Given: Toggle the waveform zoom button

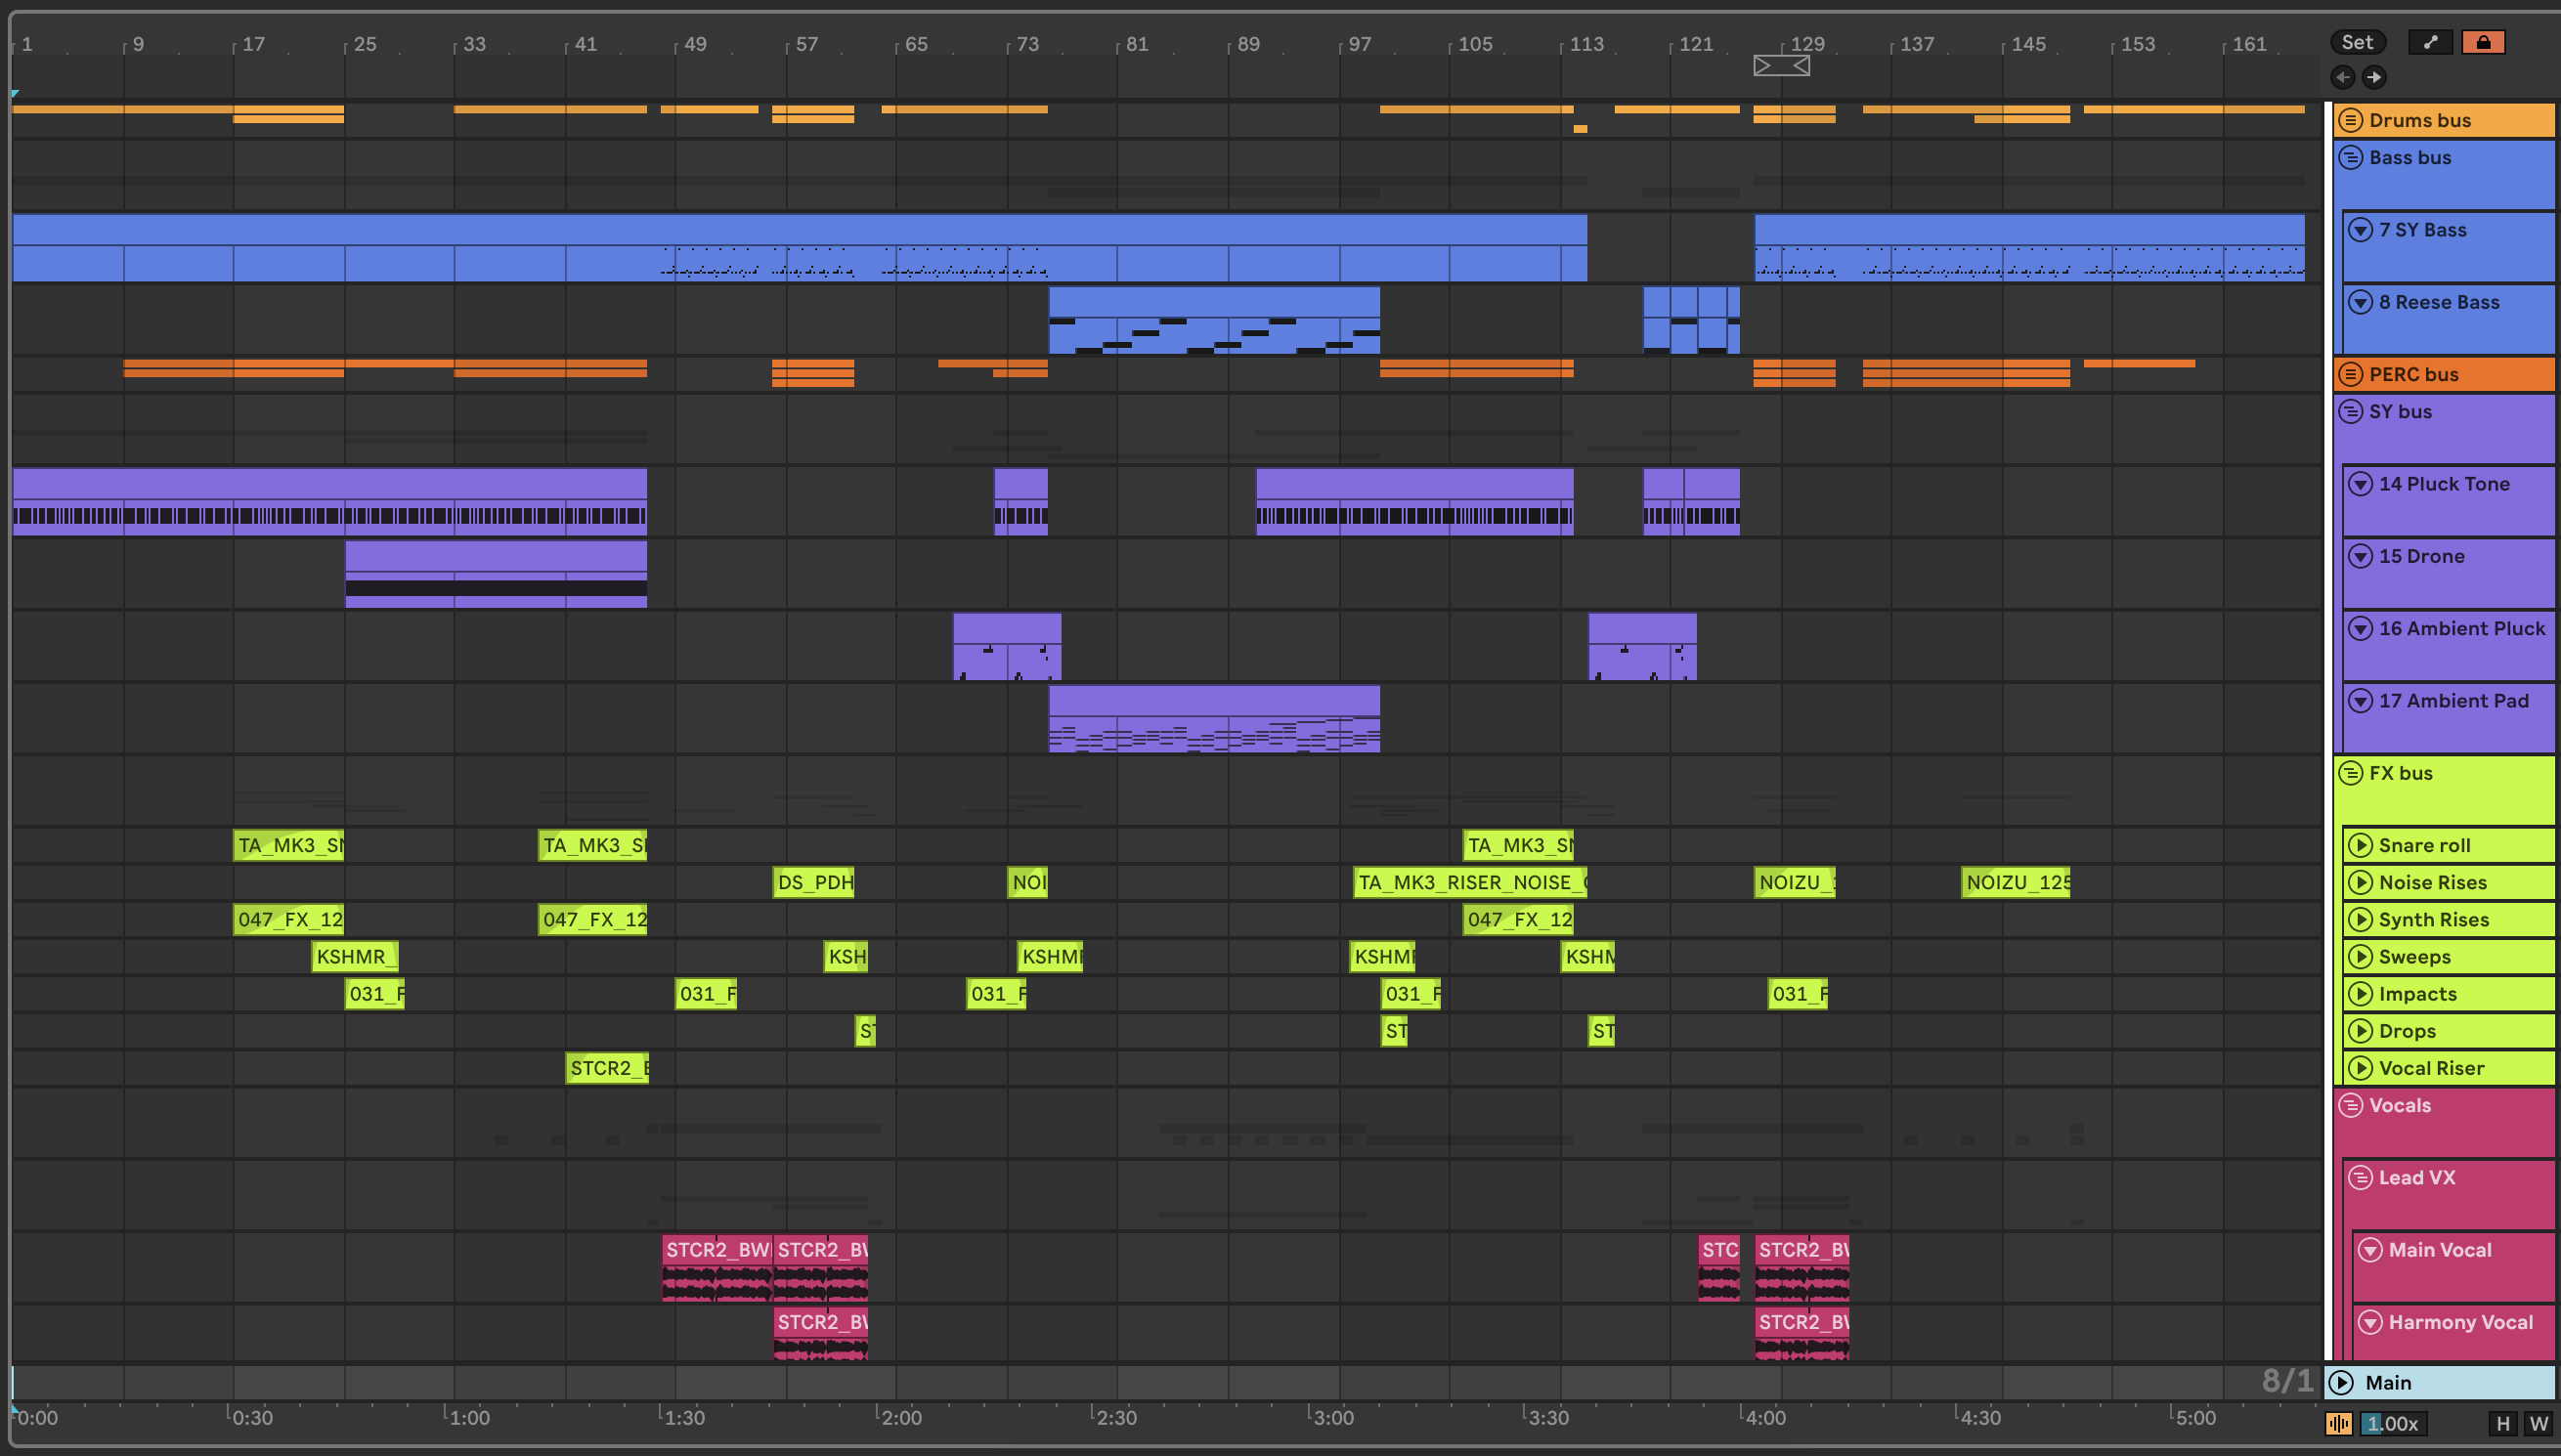Looking at the screenshot, I should [2339, 1423].
